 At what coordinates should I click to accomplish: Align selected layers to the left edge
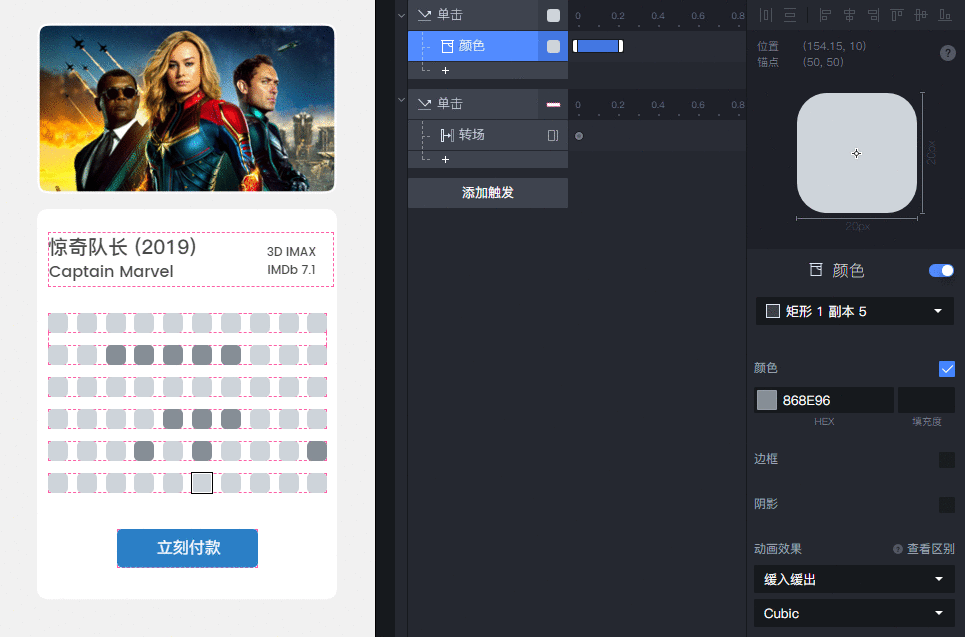[x=825, y=15]
